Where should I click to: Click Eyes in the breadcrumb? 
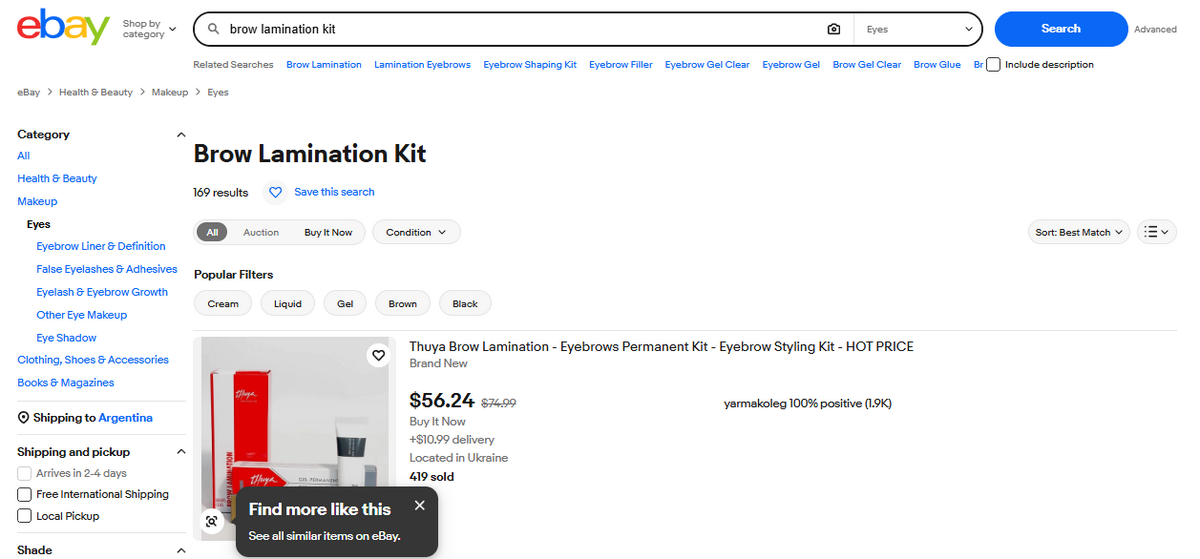click(x=218, y=92)
